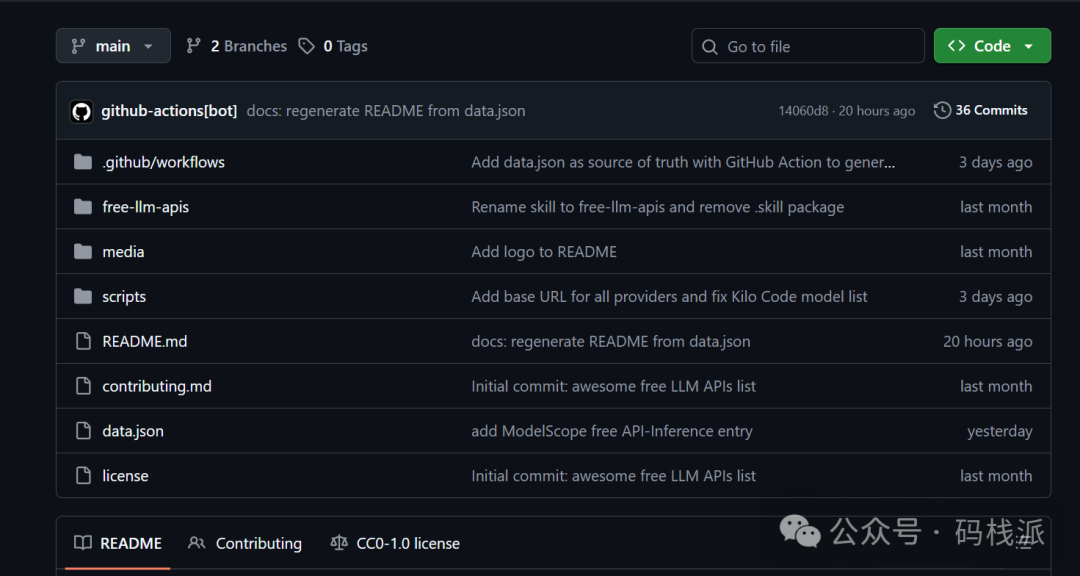This screenshot has width=1080, height=576.
Task: Click commit hash 14060d8
Action: (x=803, y=111)
